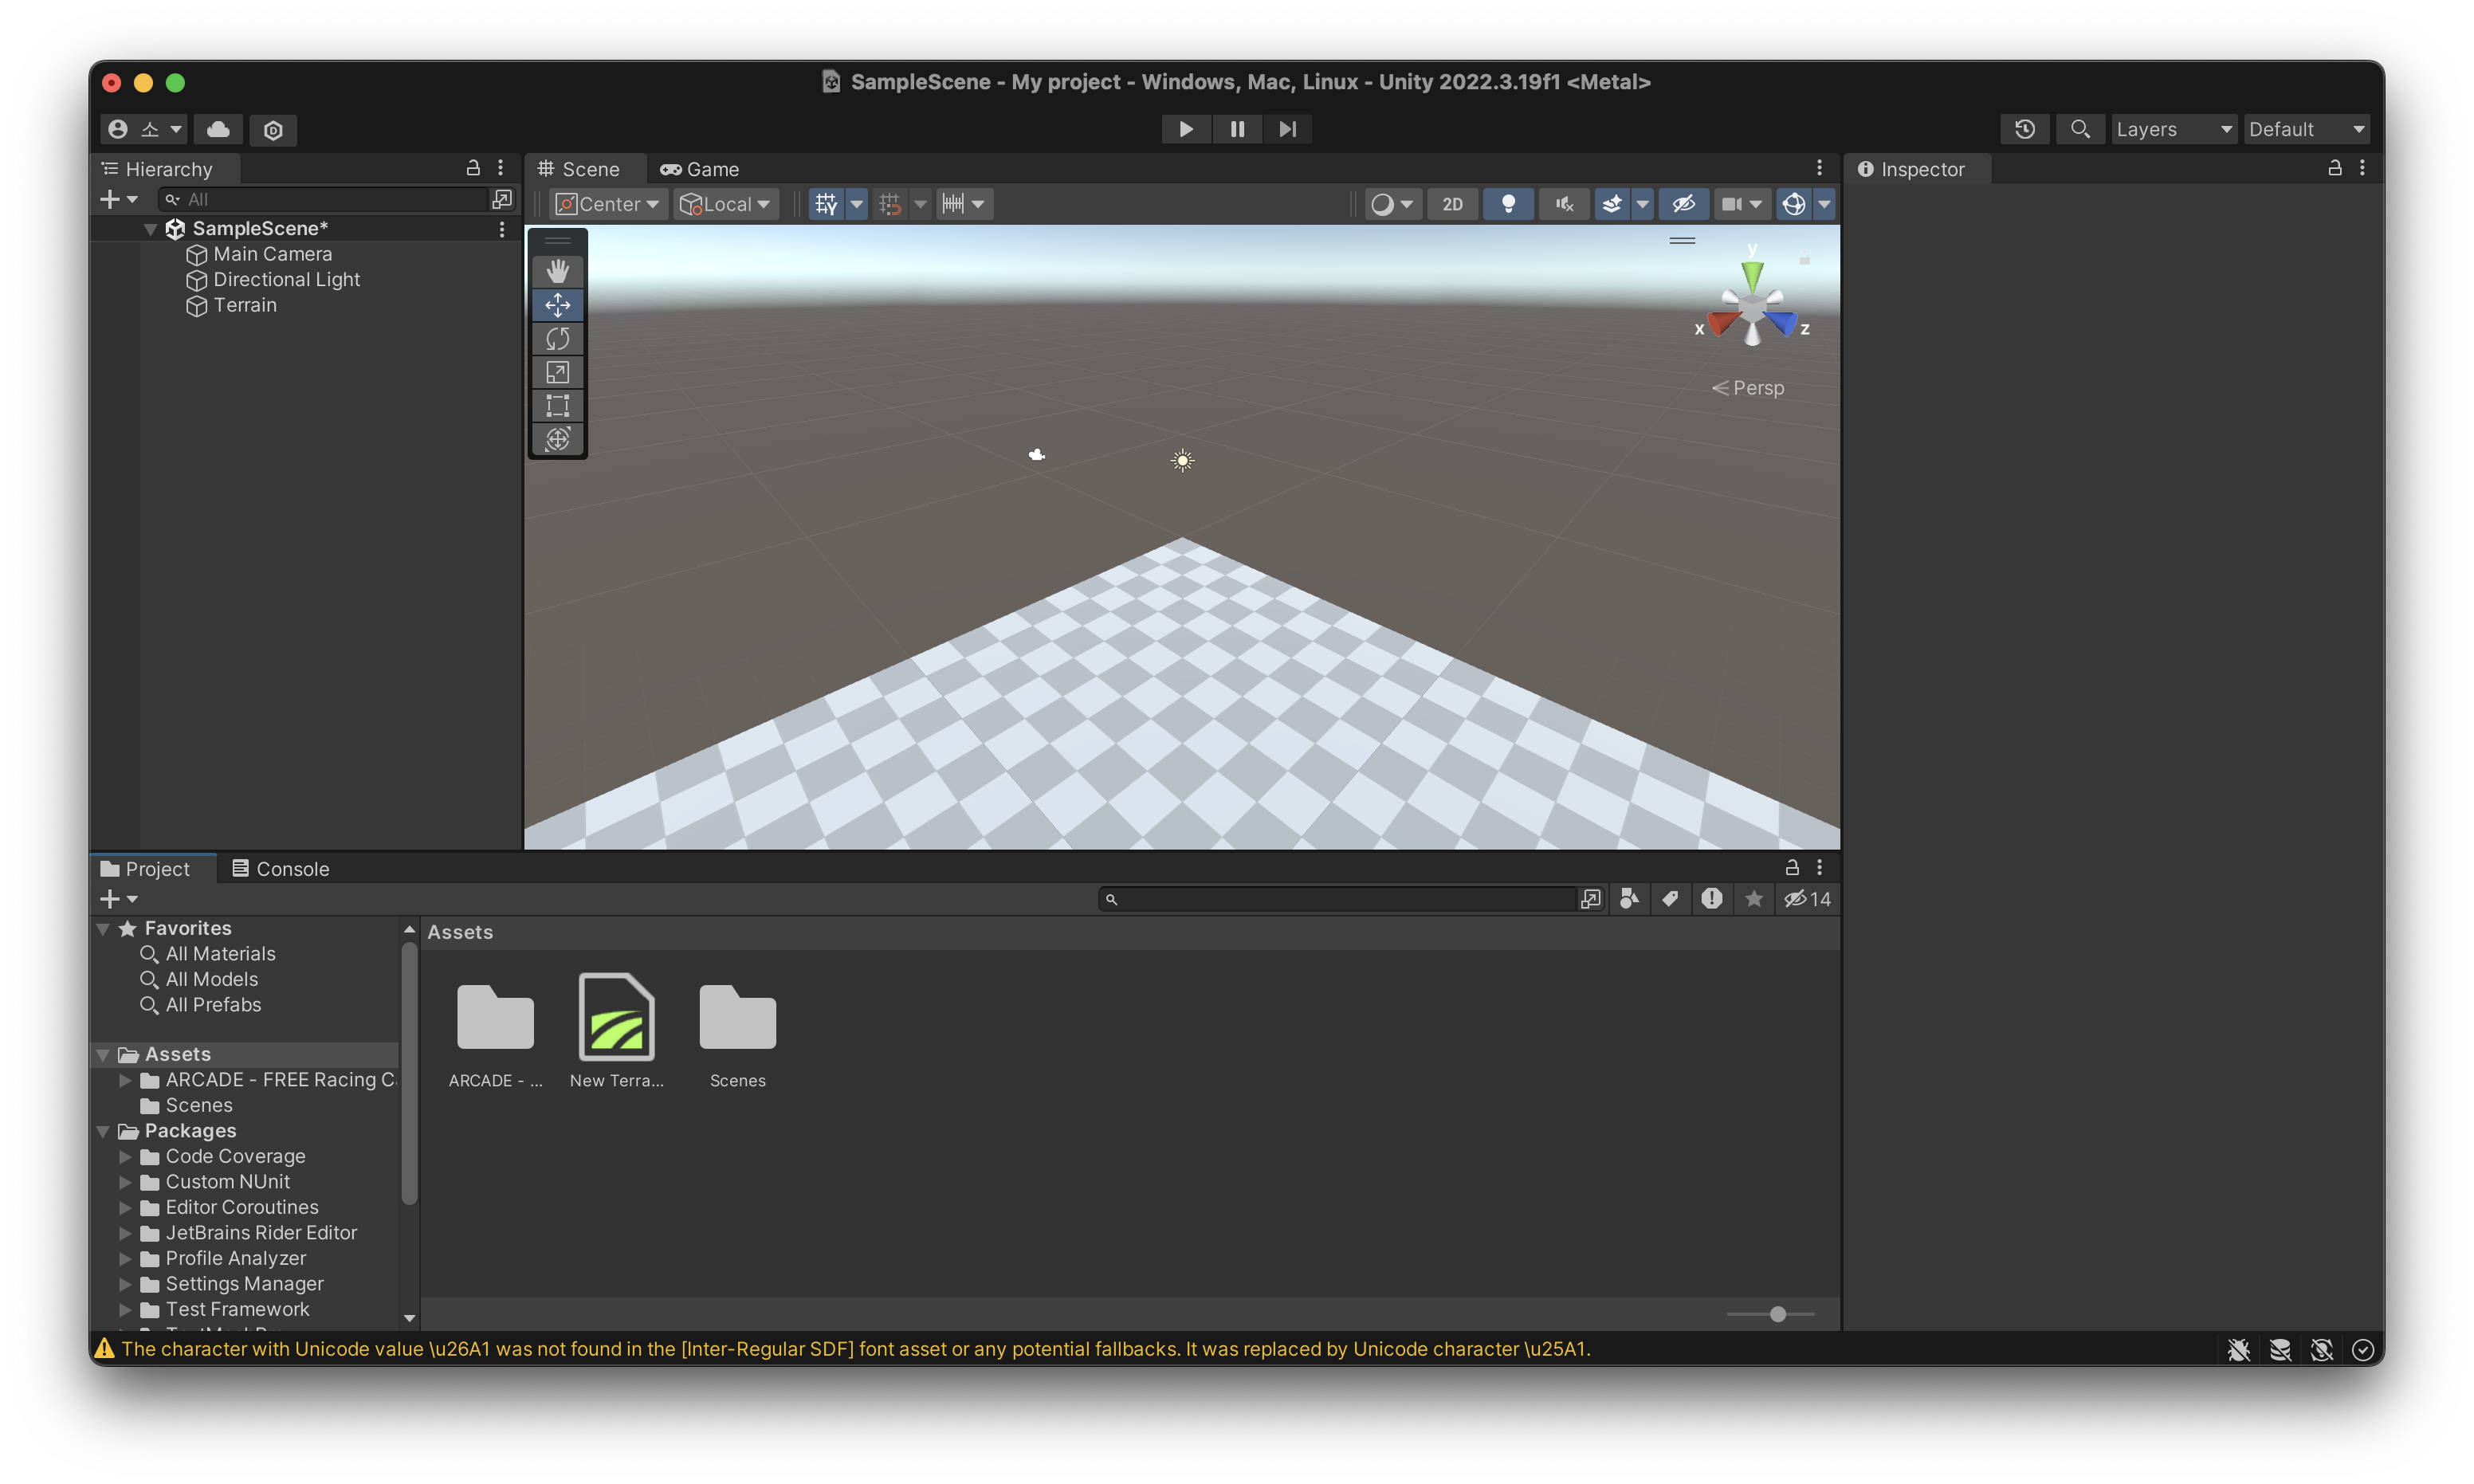The image size is (2474, 1484).
Task: Open the Center pivot mode dropdown
Action: (607, 204)
